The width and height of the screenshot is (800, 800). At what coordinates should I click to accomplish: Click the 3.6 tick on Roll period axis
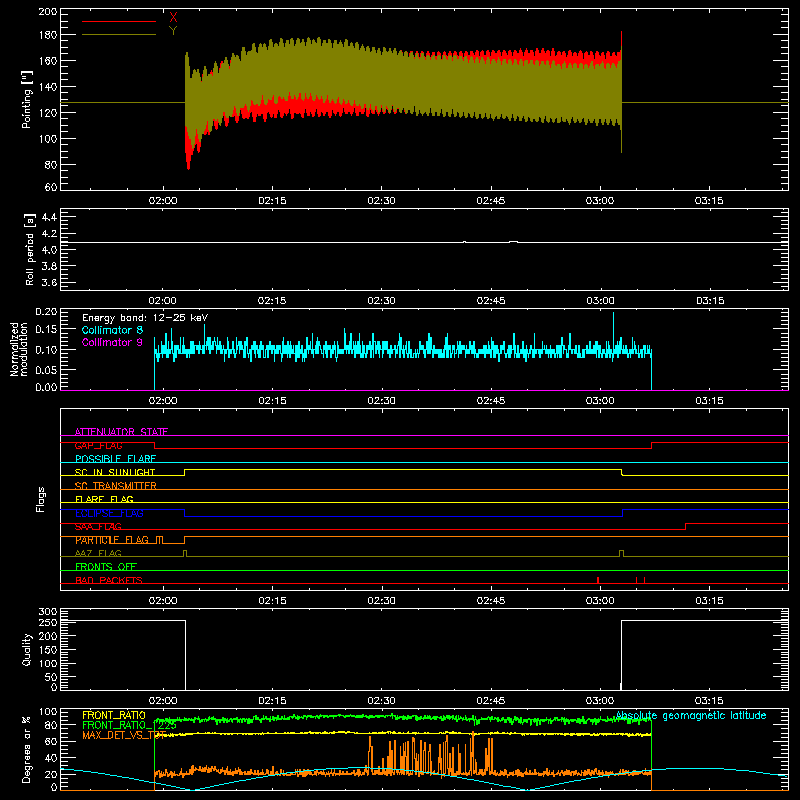(49, 282)
